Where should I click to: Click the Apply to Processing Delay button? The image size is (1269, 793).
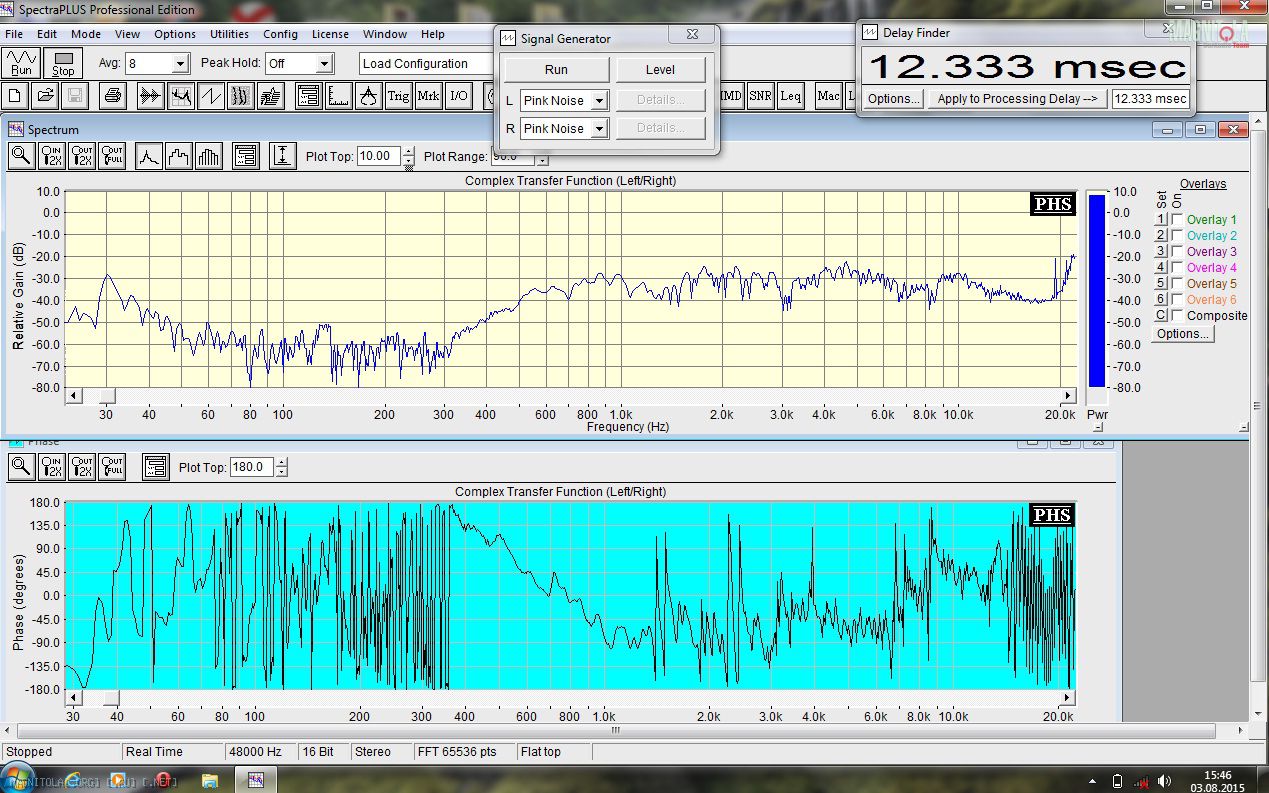[1018, 99]
